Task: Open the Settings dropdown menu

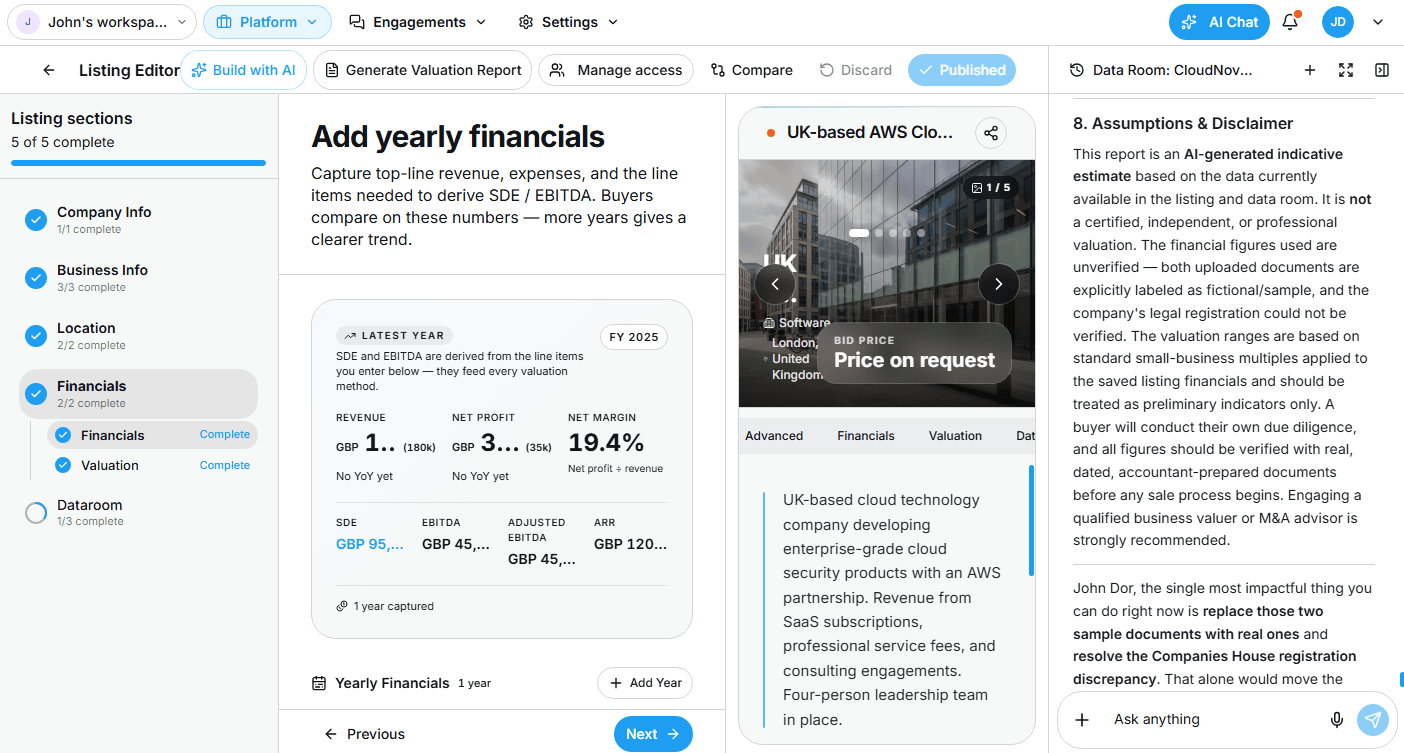Action: coord(568,22)
